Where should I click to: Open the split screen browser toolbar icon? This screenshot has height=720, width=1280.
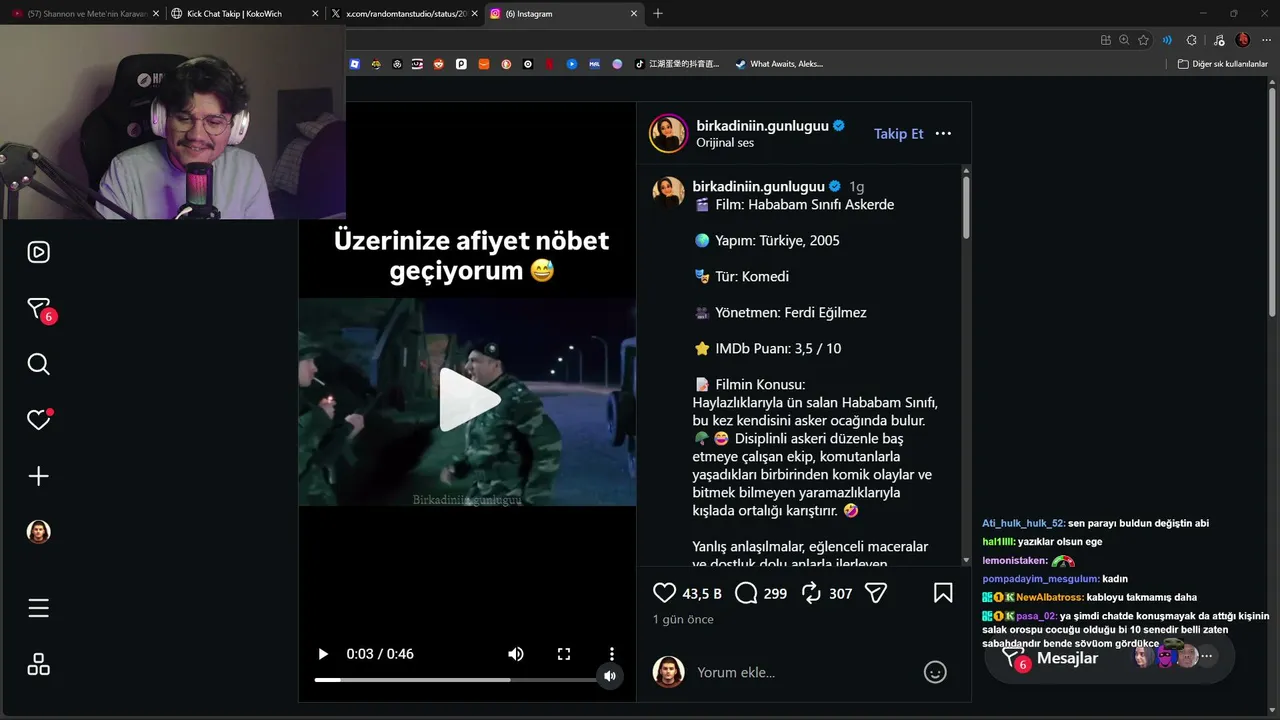coord(1105,40)
